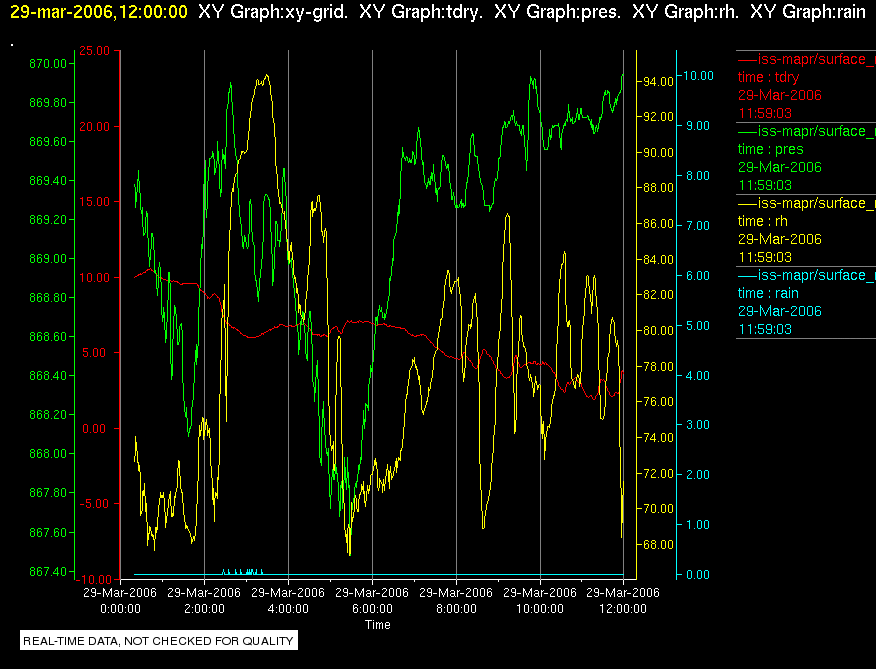Click the red temperature axis label 20.00
This screenshot has width=876, height=669.
[94, 127]
